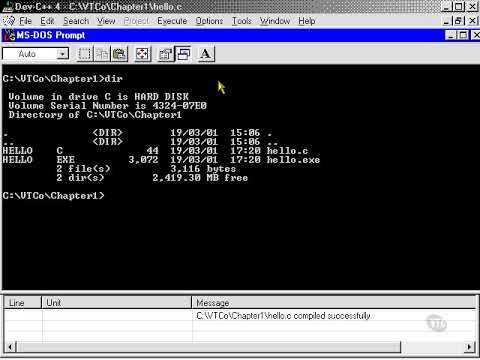The width and height of the screenshot is (480, 360).
Task: Click the horizontal scrollbar thumb in message panel
Action: pos(209,347)
